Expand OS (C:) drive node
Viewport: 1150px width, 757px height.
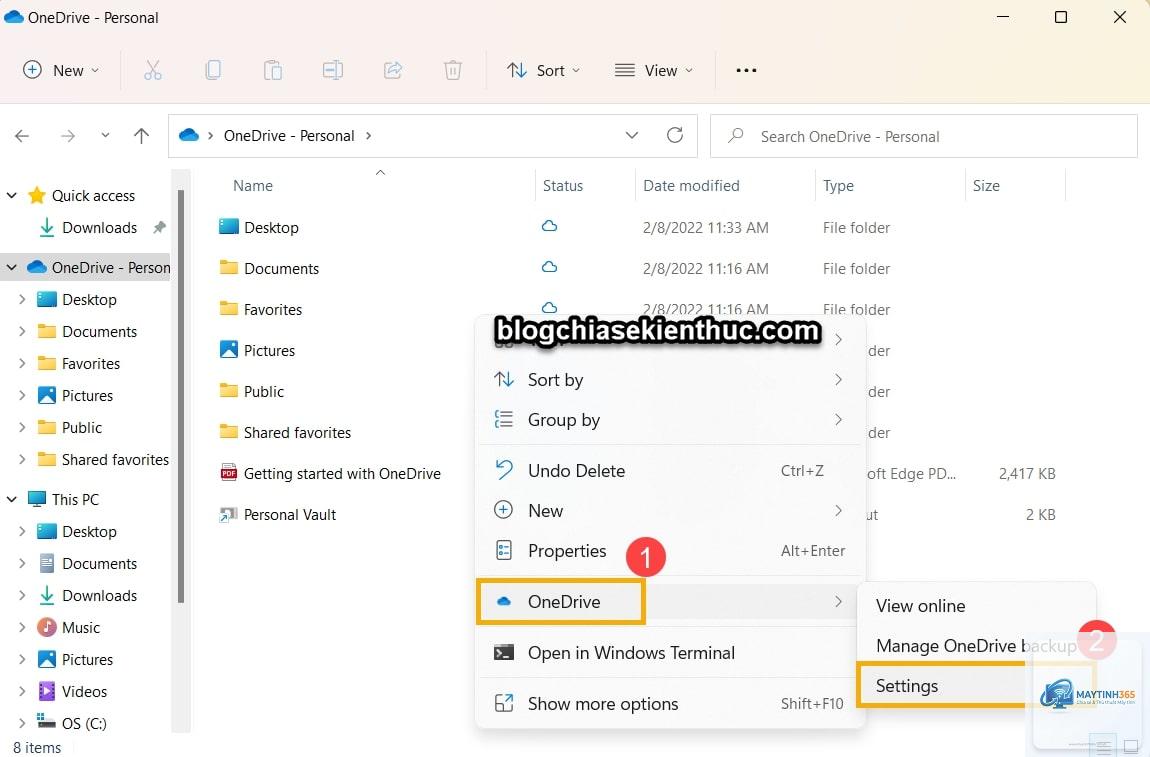[22, 723]
